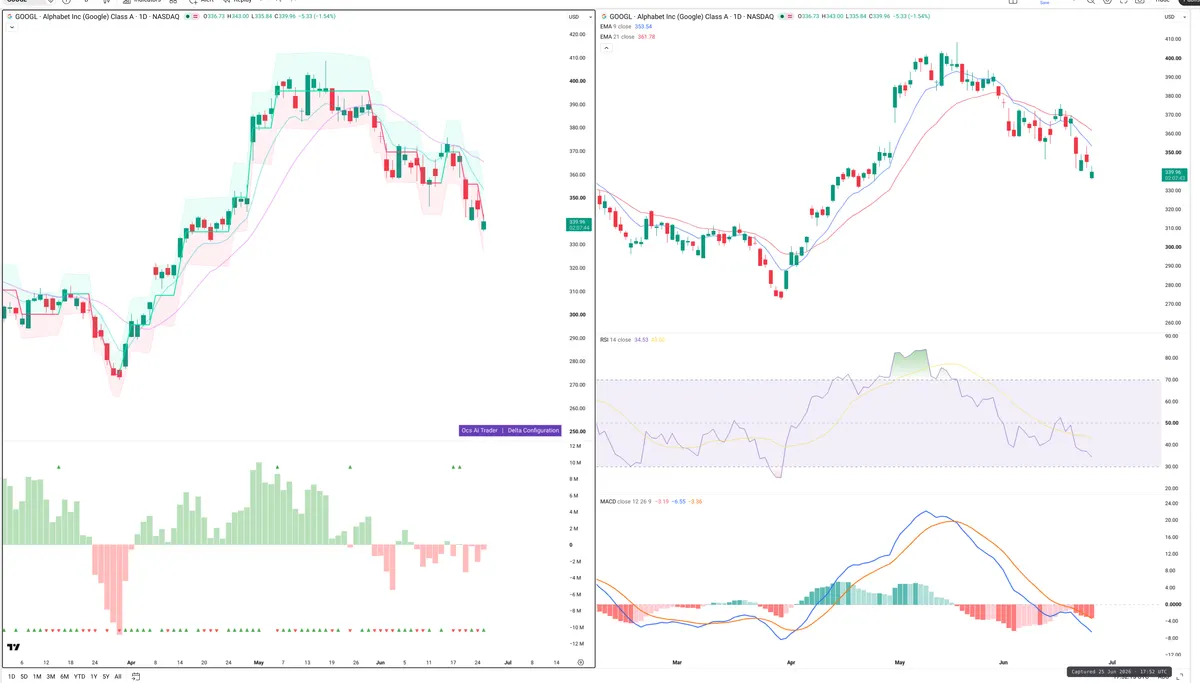Click the Ocs AI Trader button
Screen dimensions: 1200x683
[x=479, y=430]
